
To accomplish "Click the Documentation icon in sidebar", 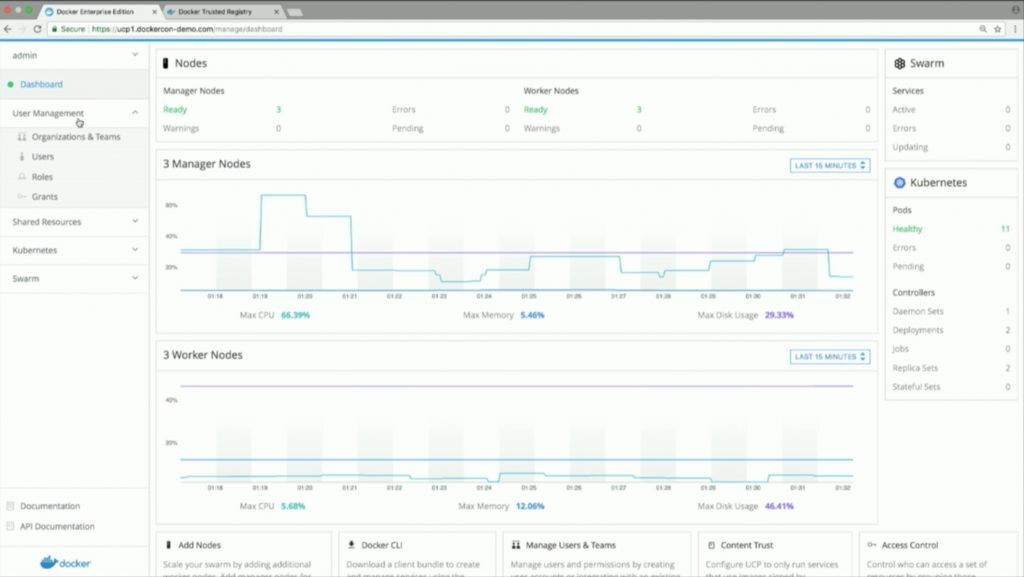I will pyautogui.click(x=10, y=506).
